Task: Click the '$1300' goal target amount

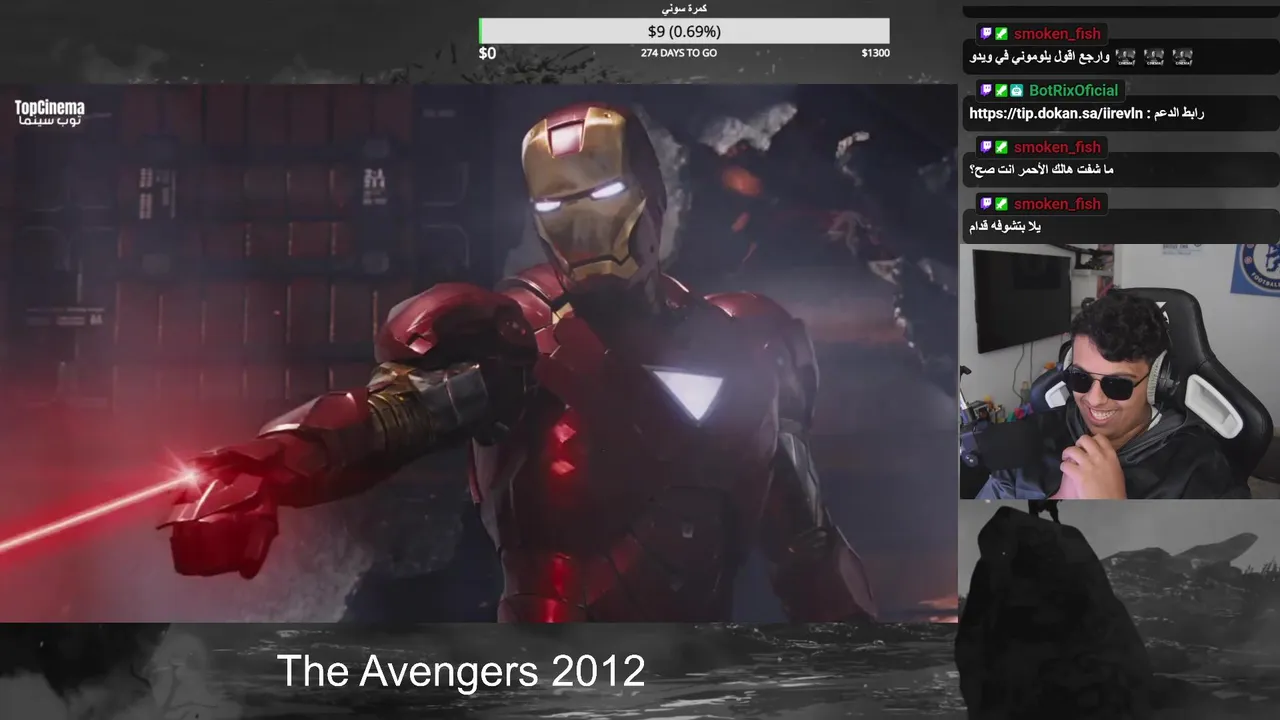Action: (875, 53)
